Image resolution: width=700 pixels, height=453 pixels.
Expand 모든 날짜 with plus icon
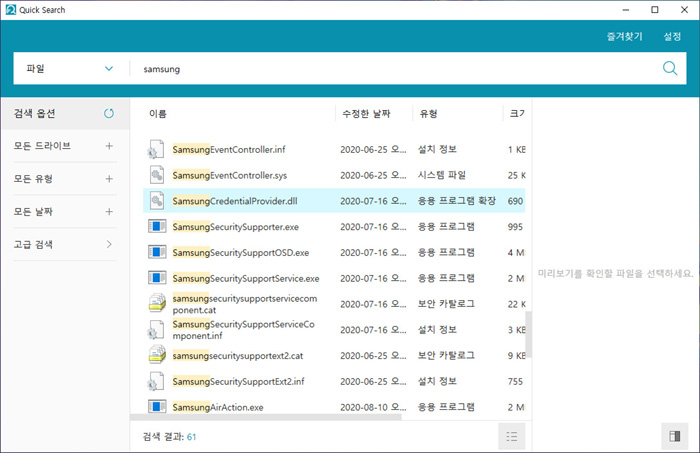[109, 212]
